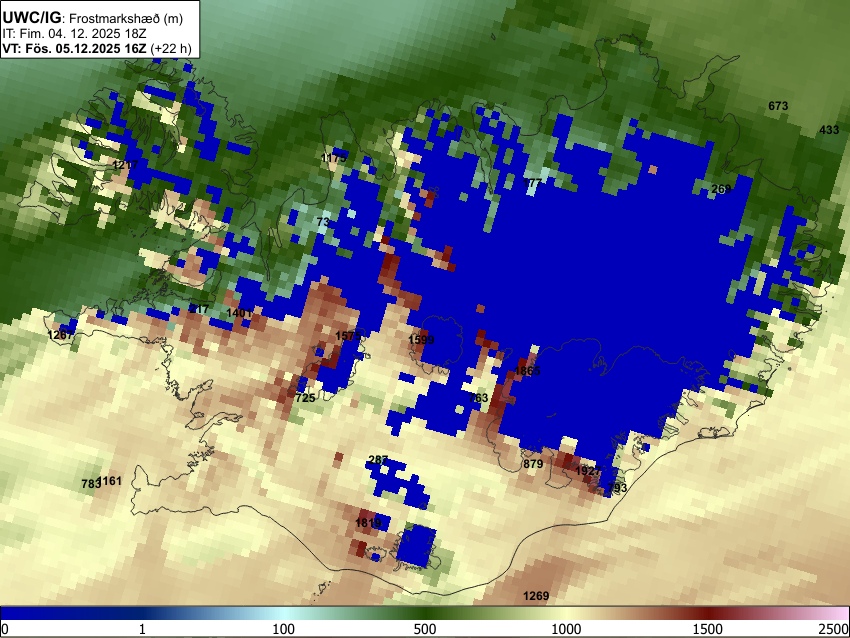Screen dimensions: 850x638
Task: Select the IT: Fim. 04. 12. 2025 18Z line
Action: pyautogui.click(x=74, y=34)
